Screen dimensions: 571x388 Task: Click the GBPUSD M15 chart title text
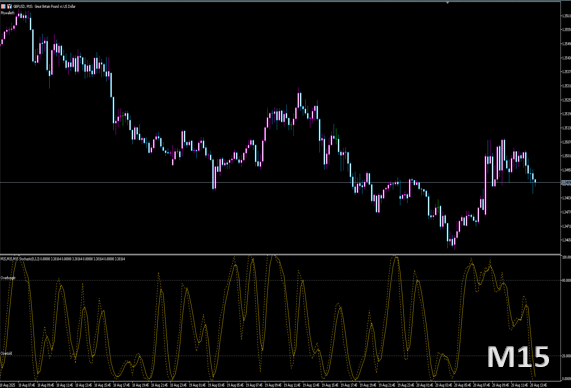click(x=44, y=6)
